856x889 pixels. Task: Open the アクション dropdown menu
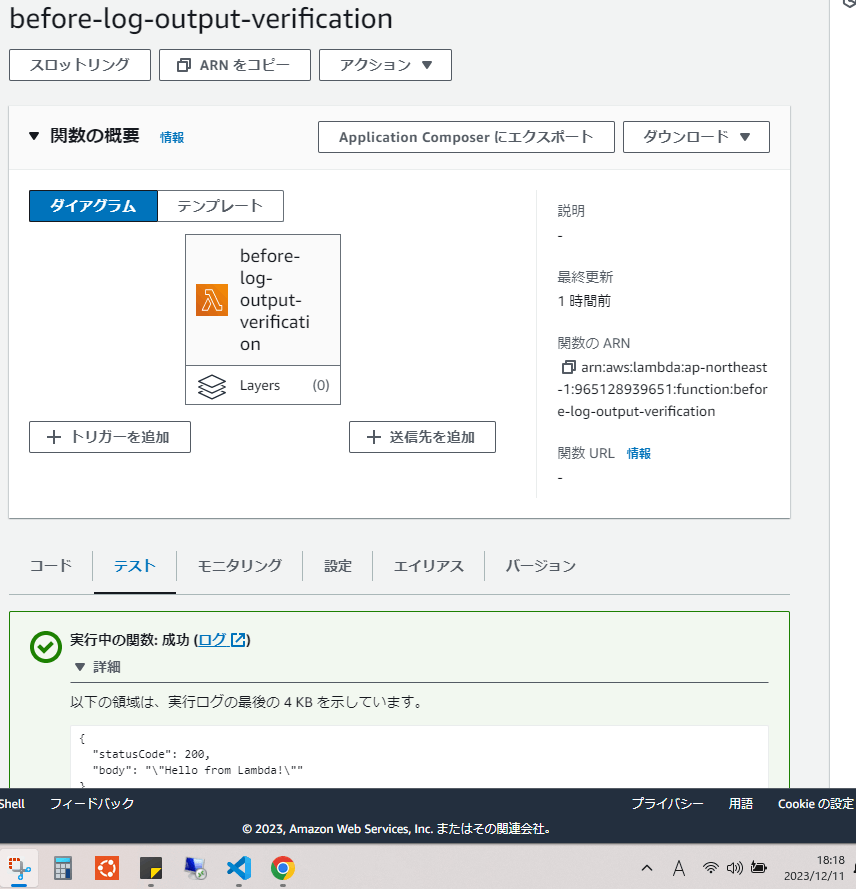(x=385, y=65)
